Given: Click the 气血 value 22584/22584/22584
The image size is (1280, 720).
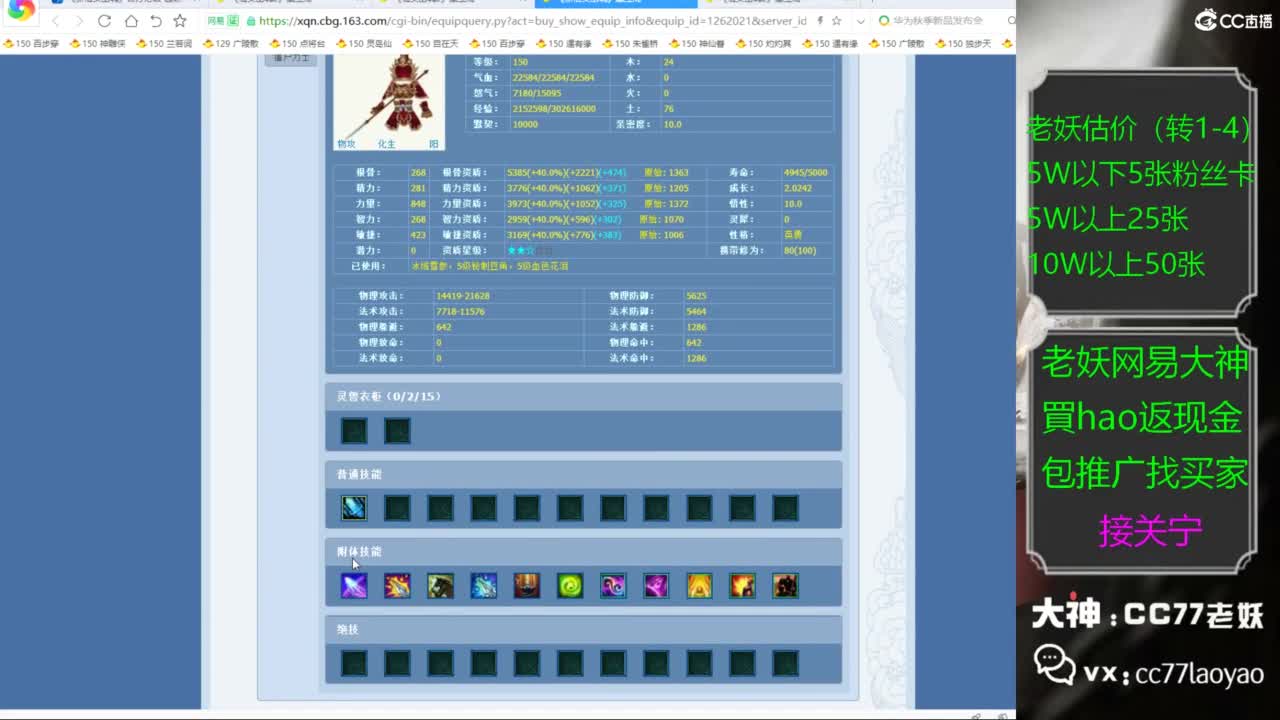Looking at the screenshot, I should 553,78.
